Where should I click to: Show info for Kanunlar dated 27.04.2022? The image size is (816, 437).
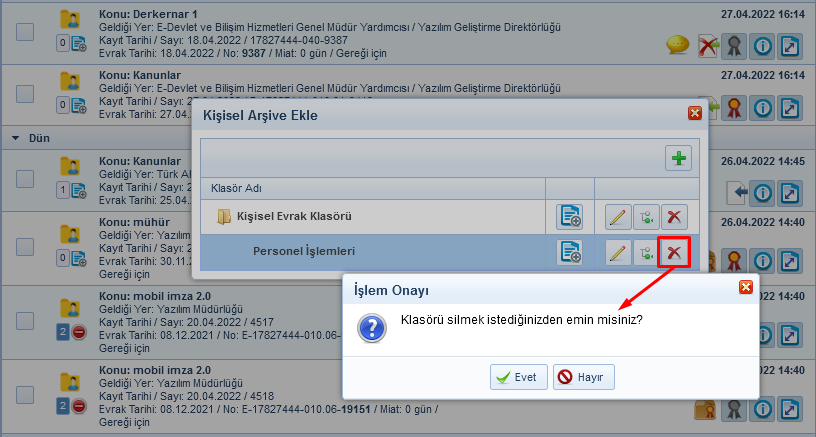[762, 108]
